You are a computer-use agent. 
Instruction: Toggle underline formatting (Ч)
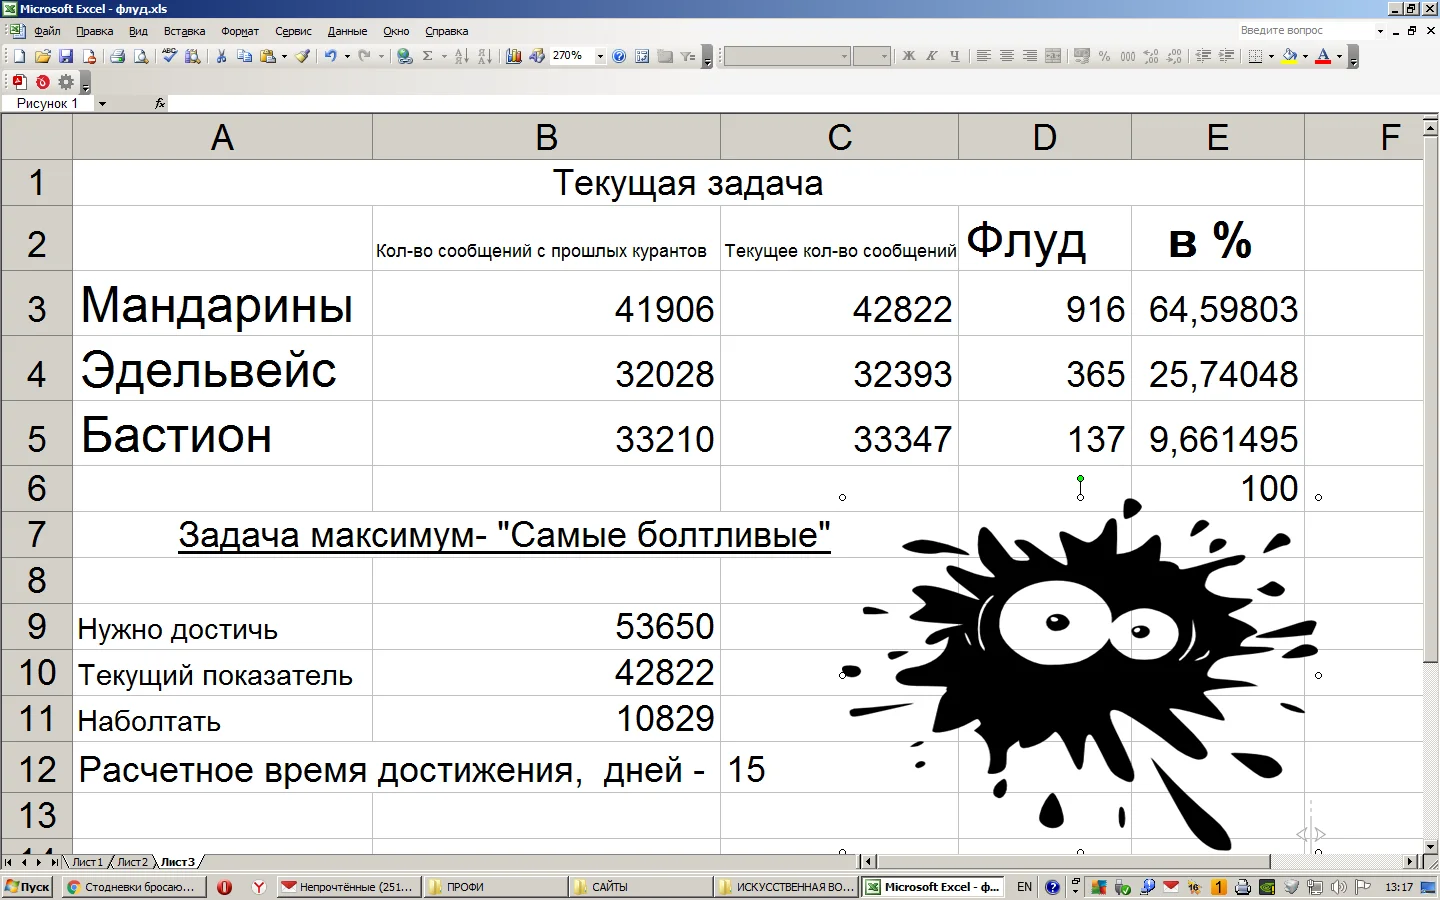coord(954,57)
